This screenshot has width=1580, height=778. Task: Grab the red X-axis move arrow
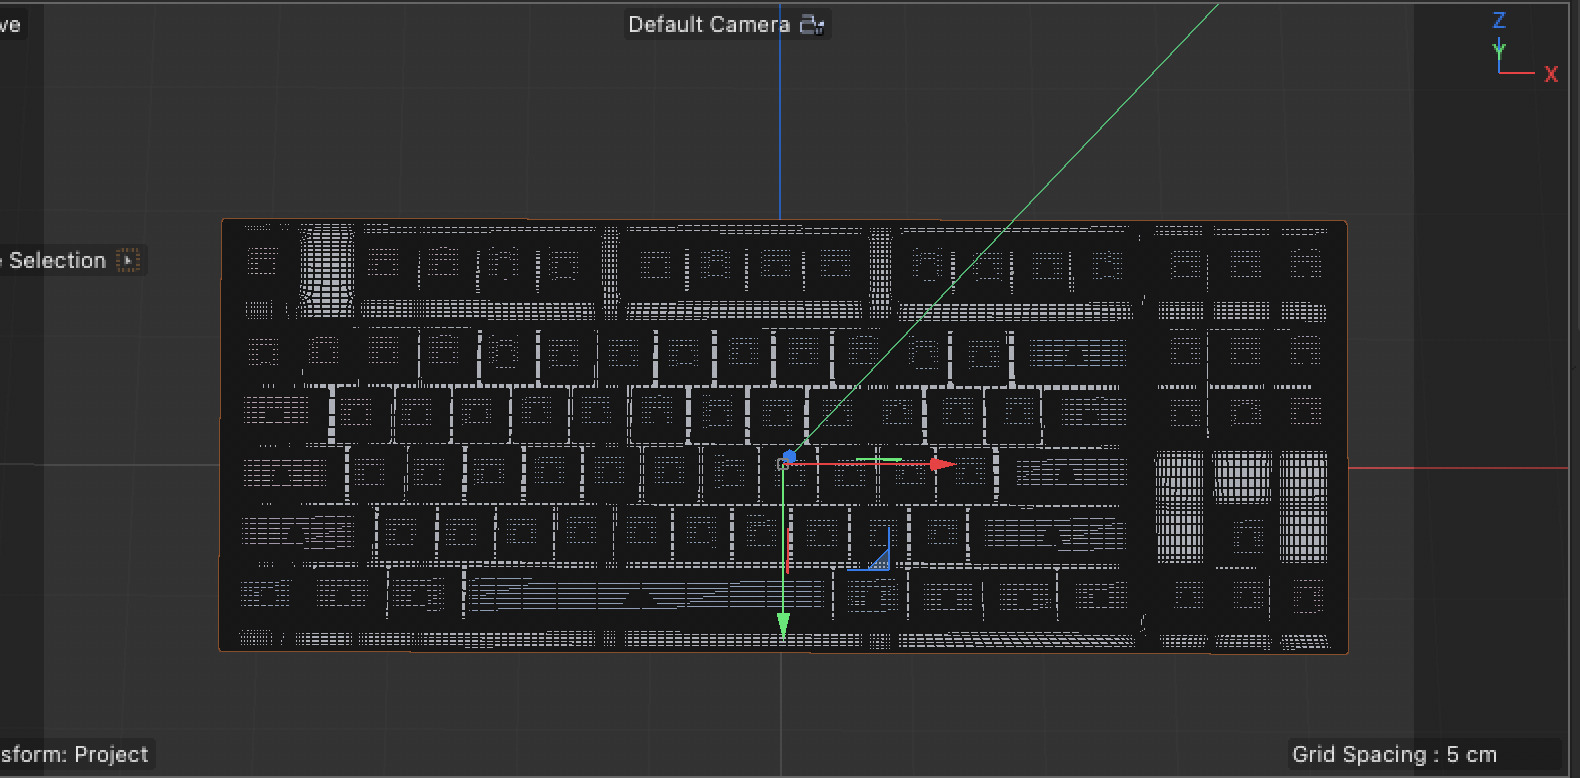click(x=942, y=464)
